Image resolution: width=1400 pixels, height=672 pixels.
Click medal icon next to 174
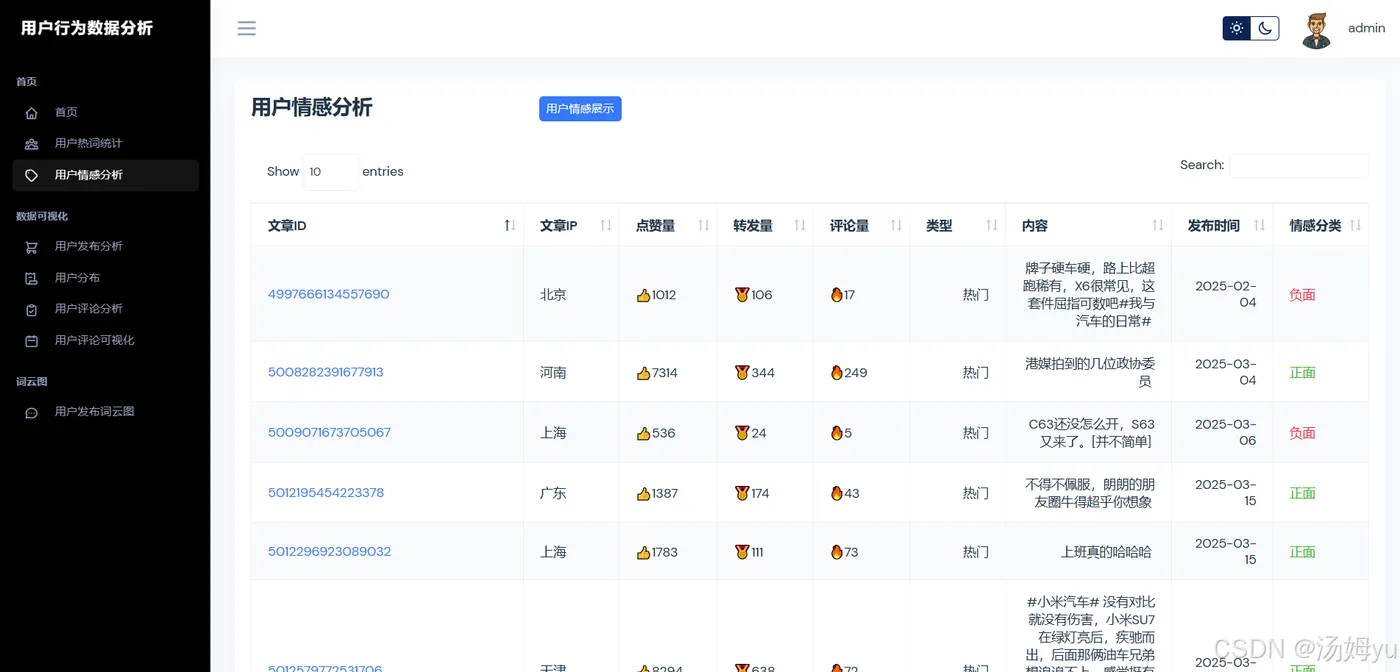point(741,493)
